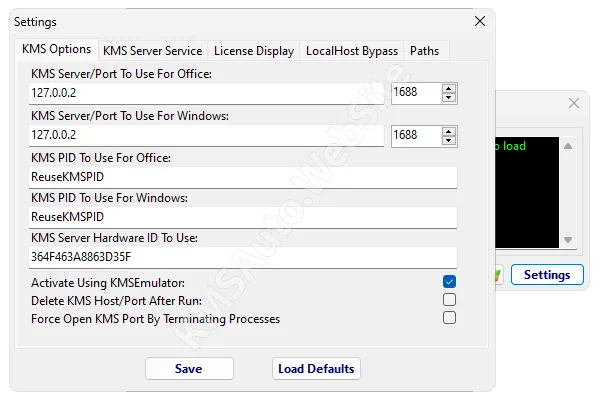The image size is (599, 400).
Task: Click the 'KMS Server/Port To Use For Office:' label
Action: click(121, 74)
